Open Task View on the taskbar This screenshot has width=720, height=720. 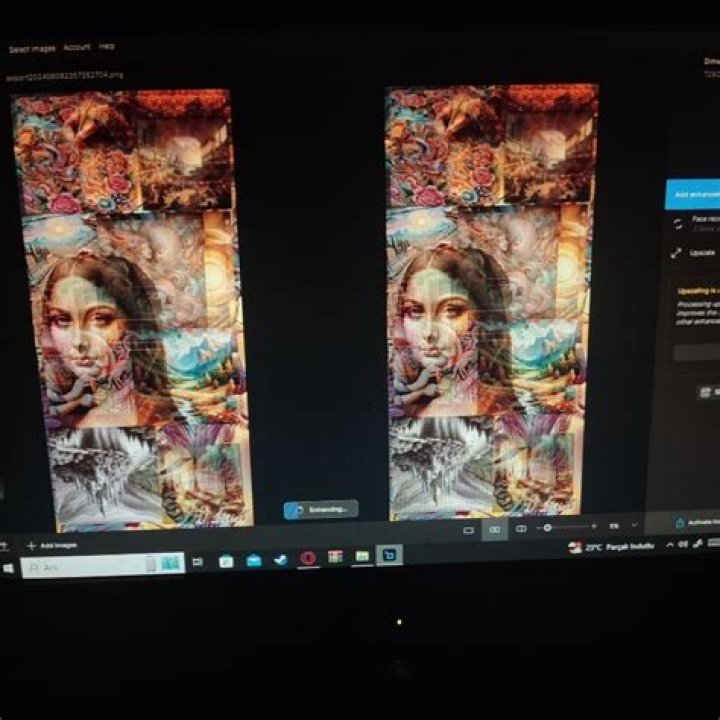click(197, 562)
